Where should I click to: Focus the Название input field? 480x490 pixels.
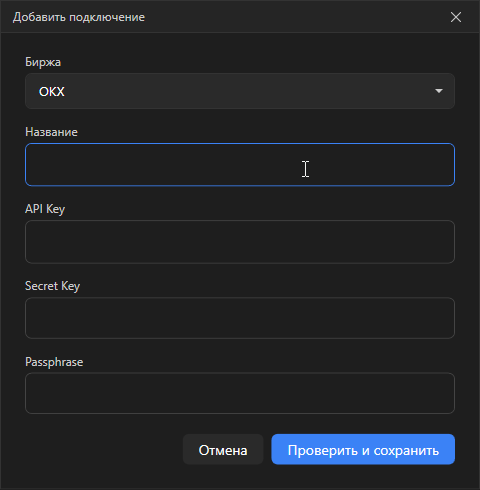click(240, 165)
